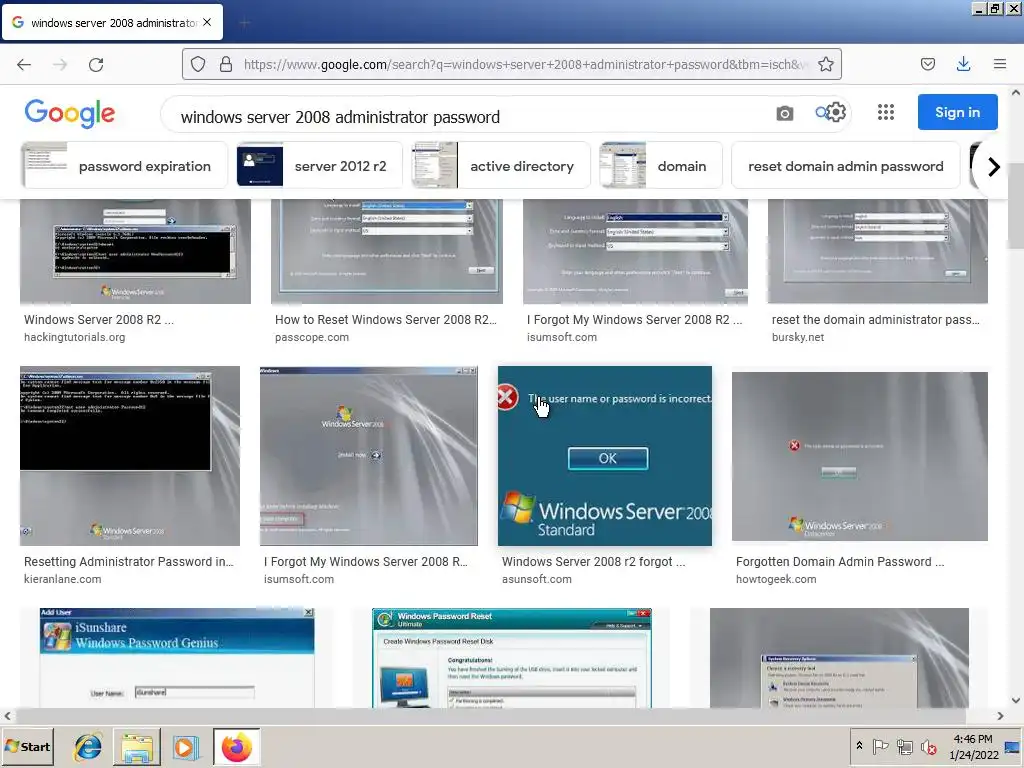Filter by active directory chip
Screen dimensions: 1024x768
click(x=501, y=166)
